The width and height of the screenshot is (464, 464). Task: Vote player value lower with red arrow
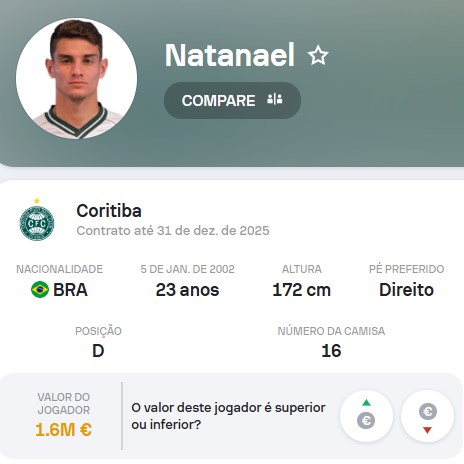[x=427, y=416]
